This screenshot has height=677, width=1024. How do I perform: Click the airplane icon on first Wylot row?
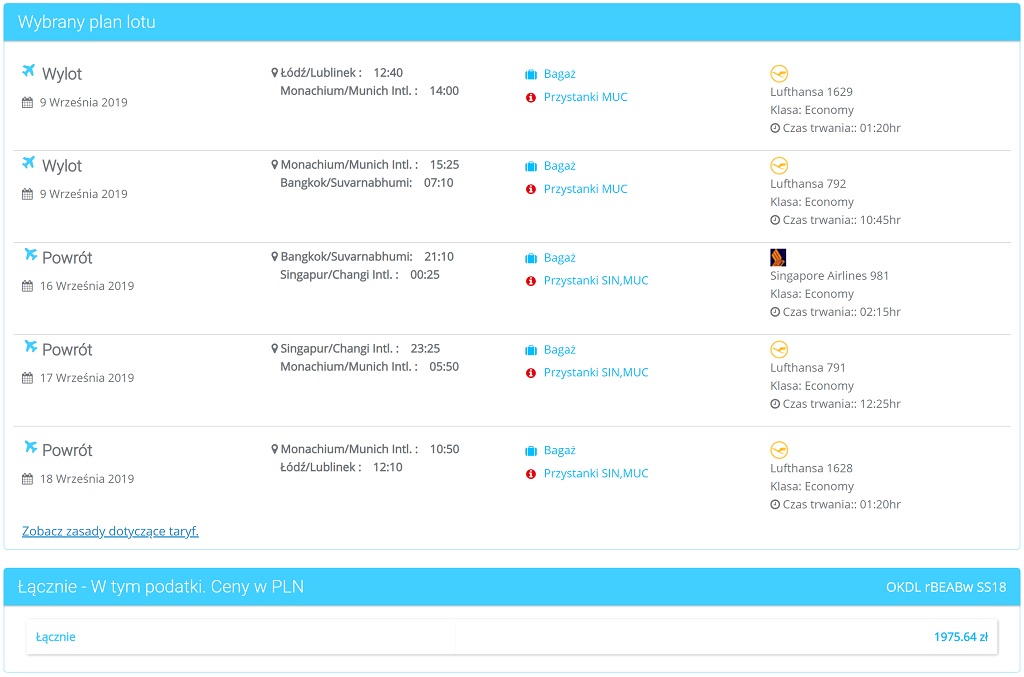pos(28,71)
